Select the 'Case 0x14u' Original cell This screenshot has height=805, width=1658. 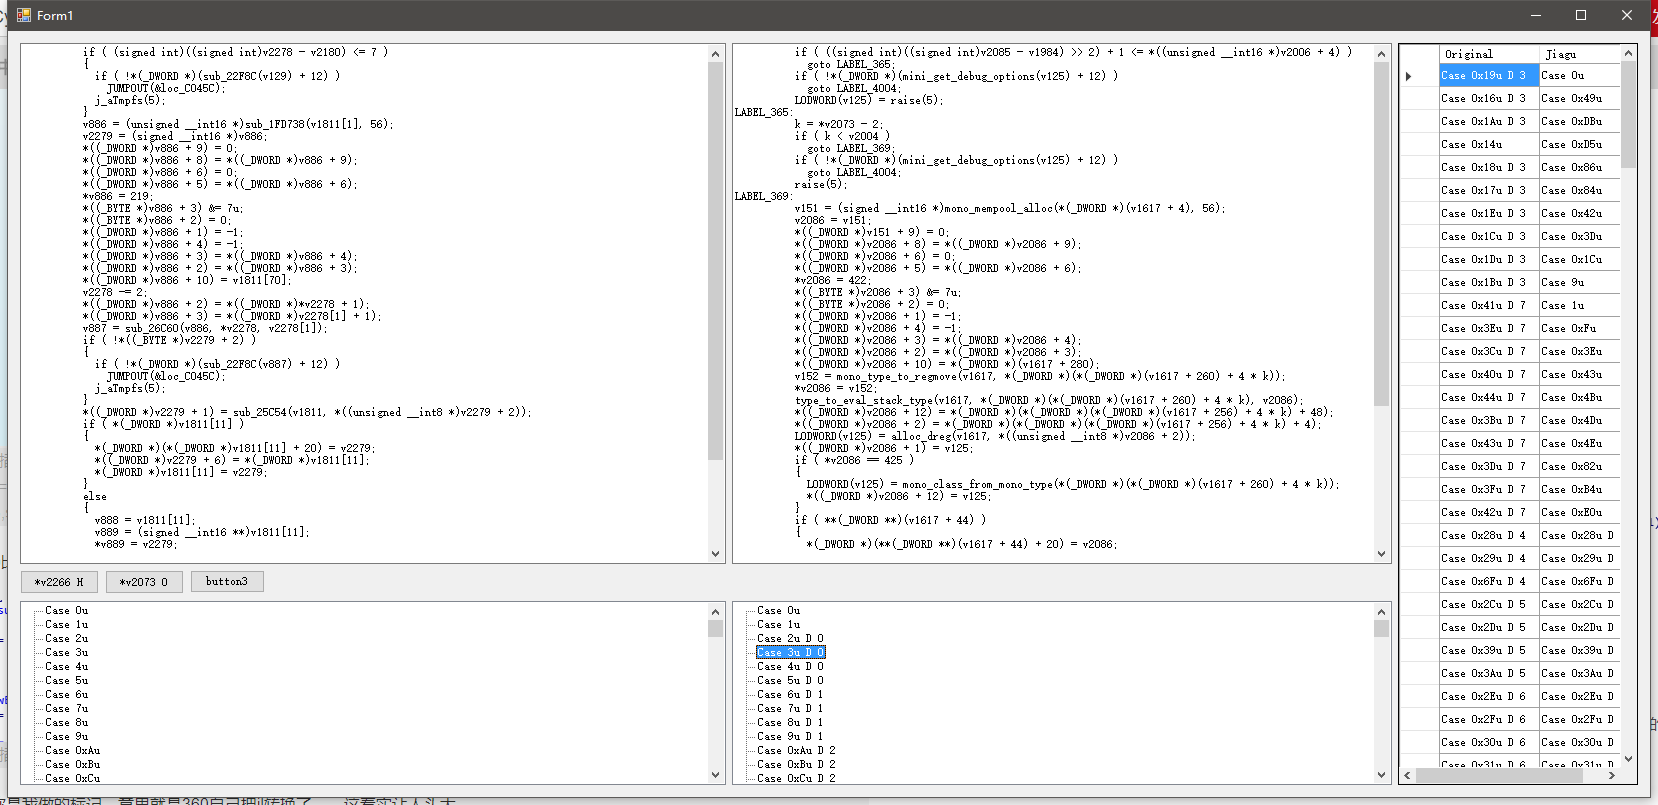[1488, 145]
